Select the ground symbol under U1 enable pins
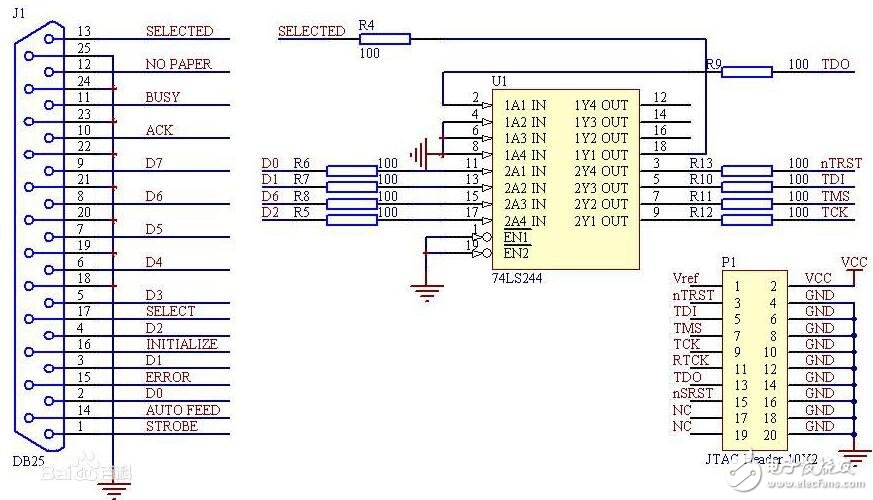 coord(427,292)
